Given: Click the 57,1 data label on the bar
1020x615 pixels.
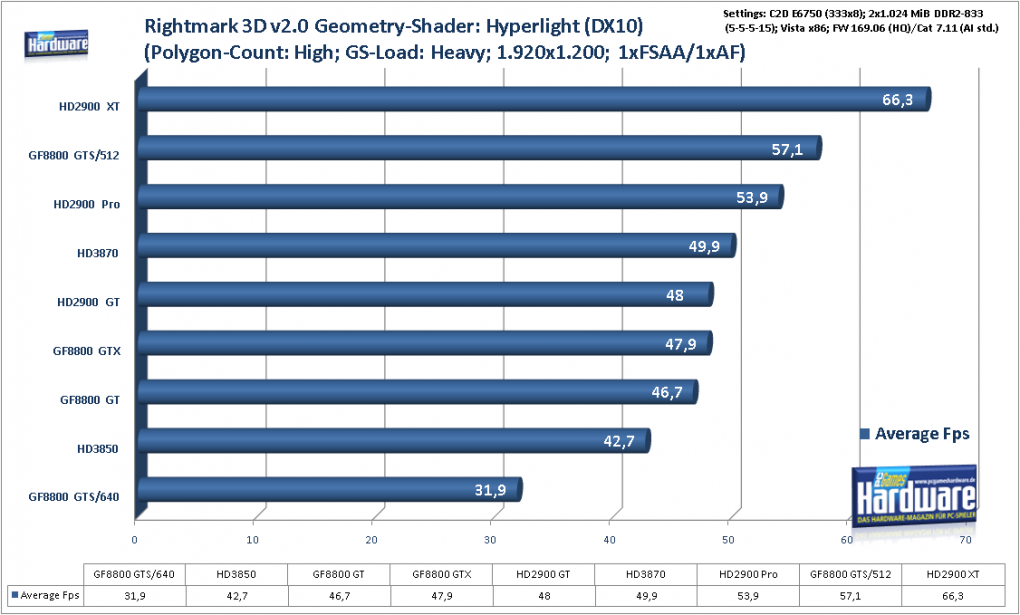Looking at the screenshot, I should [787, 150].
